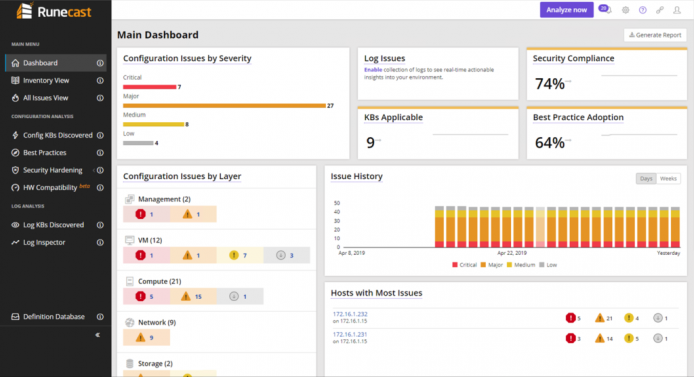Viewport: 694px width, 377px height.
Task: Click the Major severity orange bar
Action: tap(224, 106)
